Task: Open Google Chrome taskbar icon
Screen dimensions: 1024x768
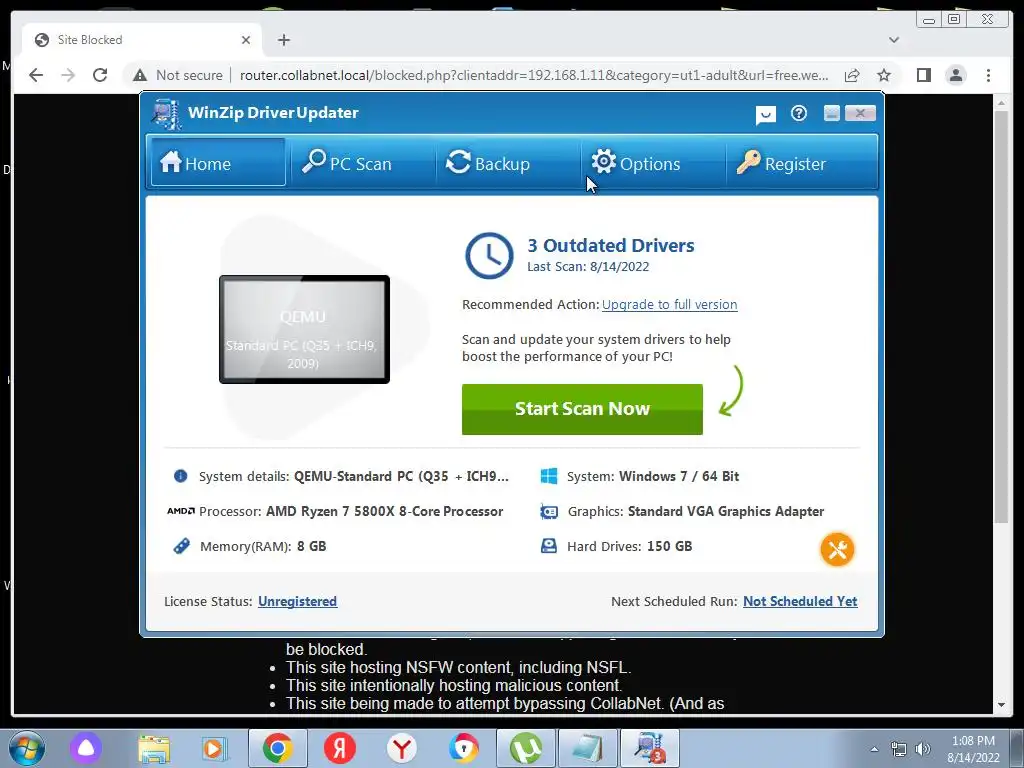Action: (x=278, y=748)
